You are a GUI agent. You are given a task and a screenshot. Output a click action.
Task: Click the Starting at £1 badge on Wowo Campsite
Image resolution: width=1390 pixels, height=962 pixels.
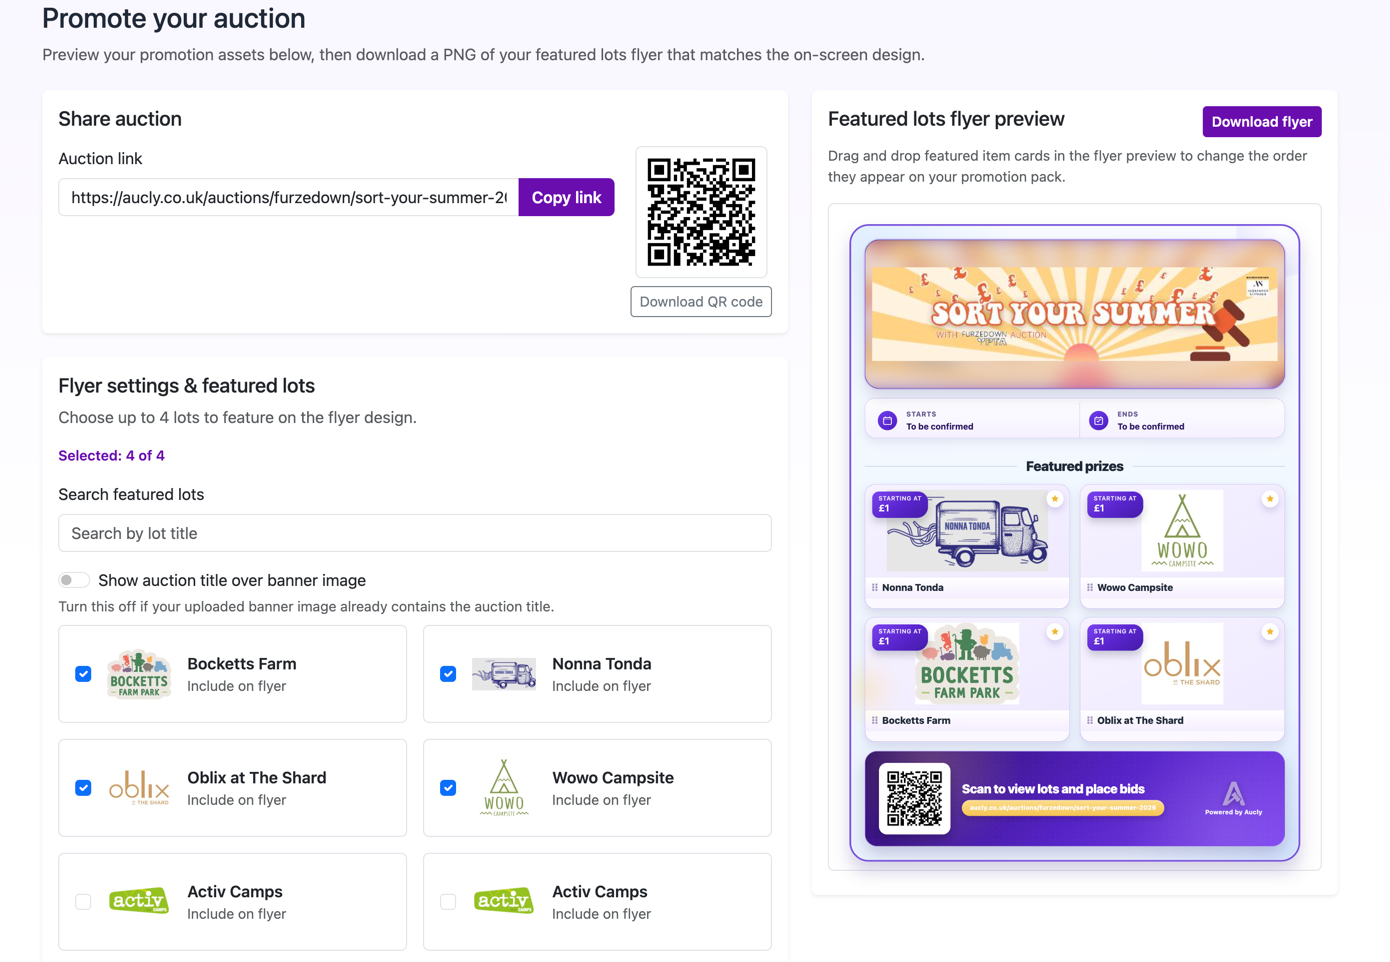(1114, 504)
